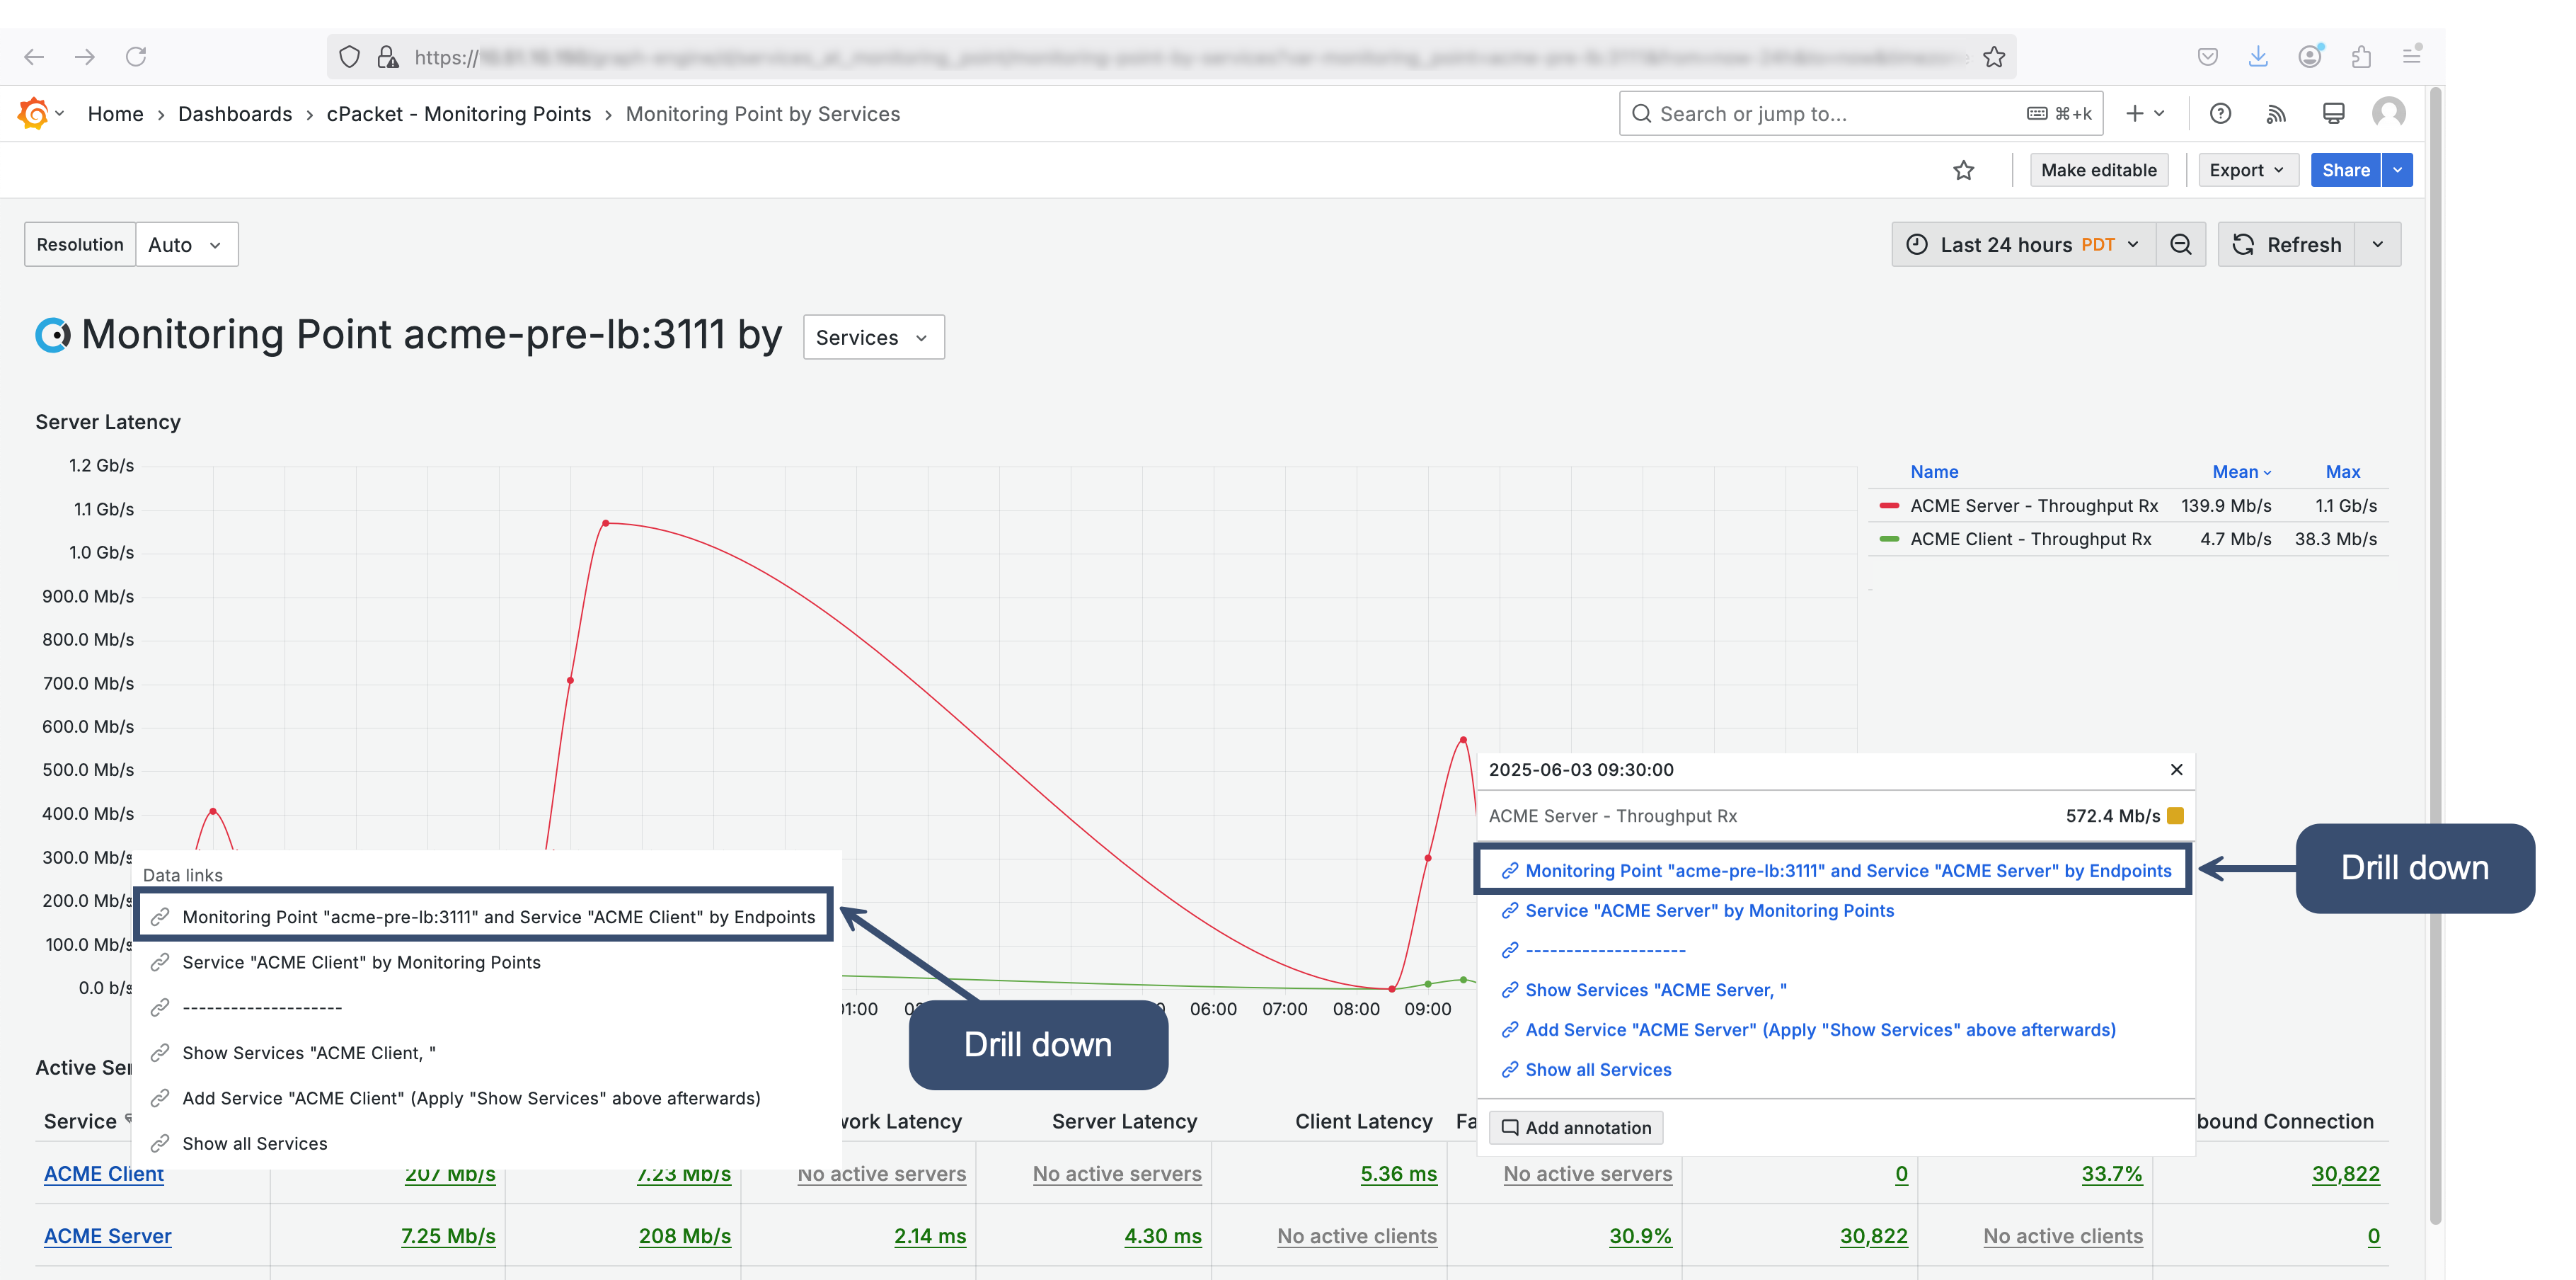Viewport: 2576px width, 1280px height.
Task: Open the Grafana help icon
Action: click(x=2220, y=114)
